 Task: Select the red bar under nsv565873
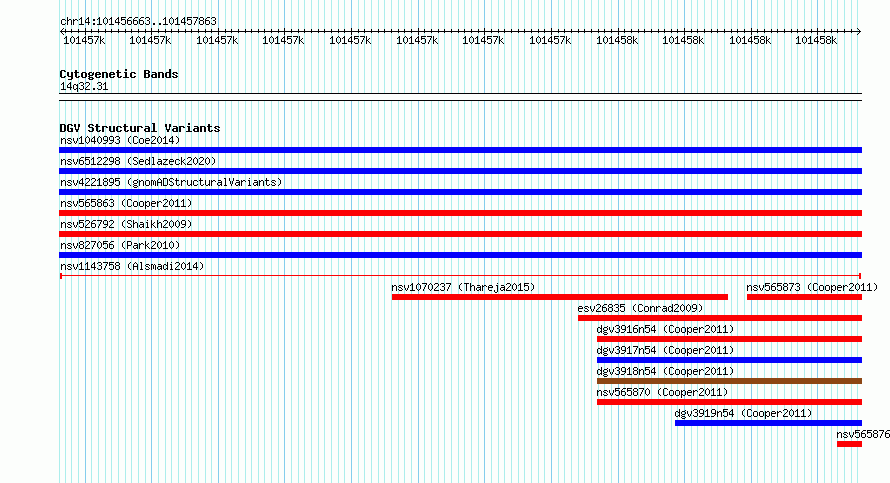(x=804, y=297)
